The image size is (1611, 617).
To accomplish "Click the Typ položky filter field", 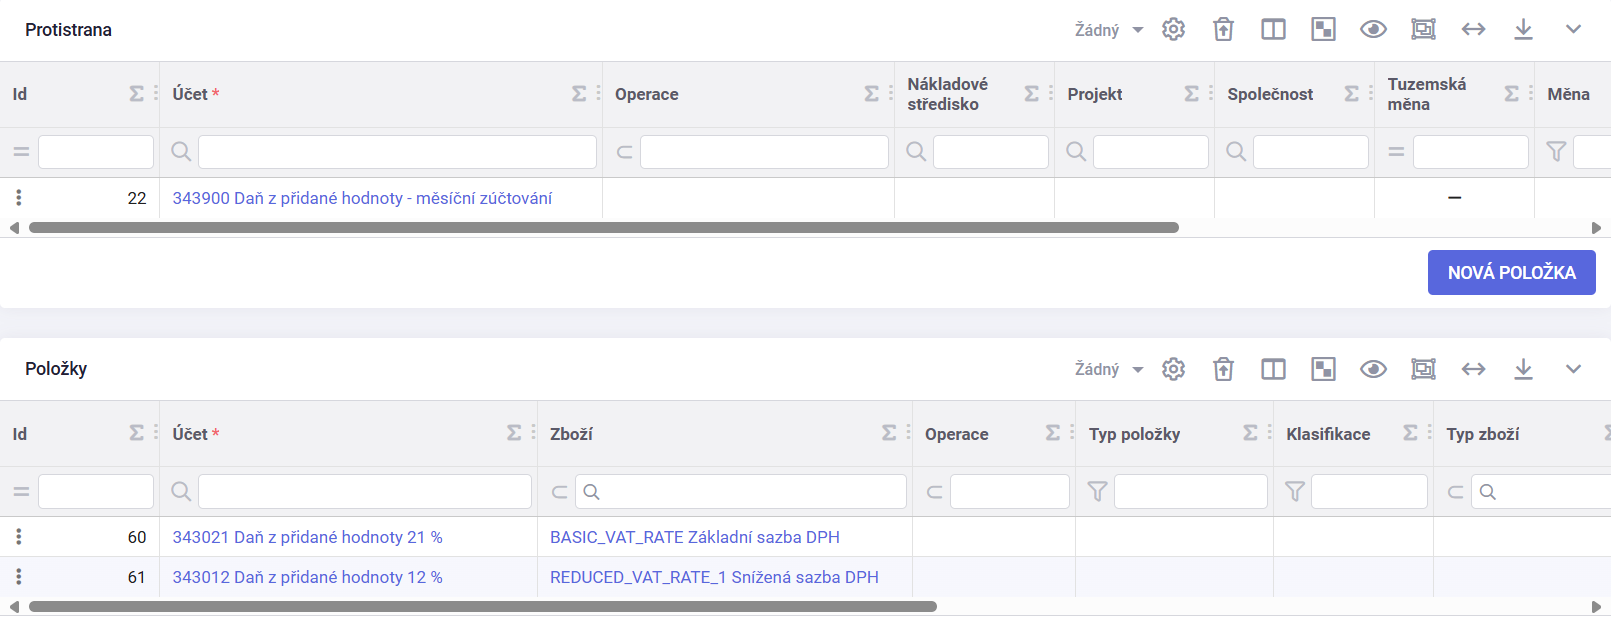I will tap(1191, 491).
